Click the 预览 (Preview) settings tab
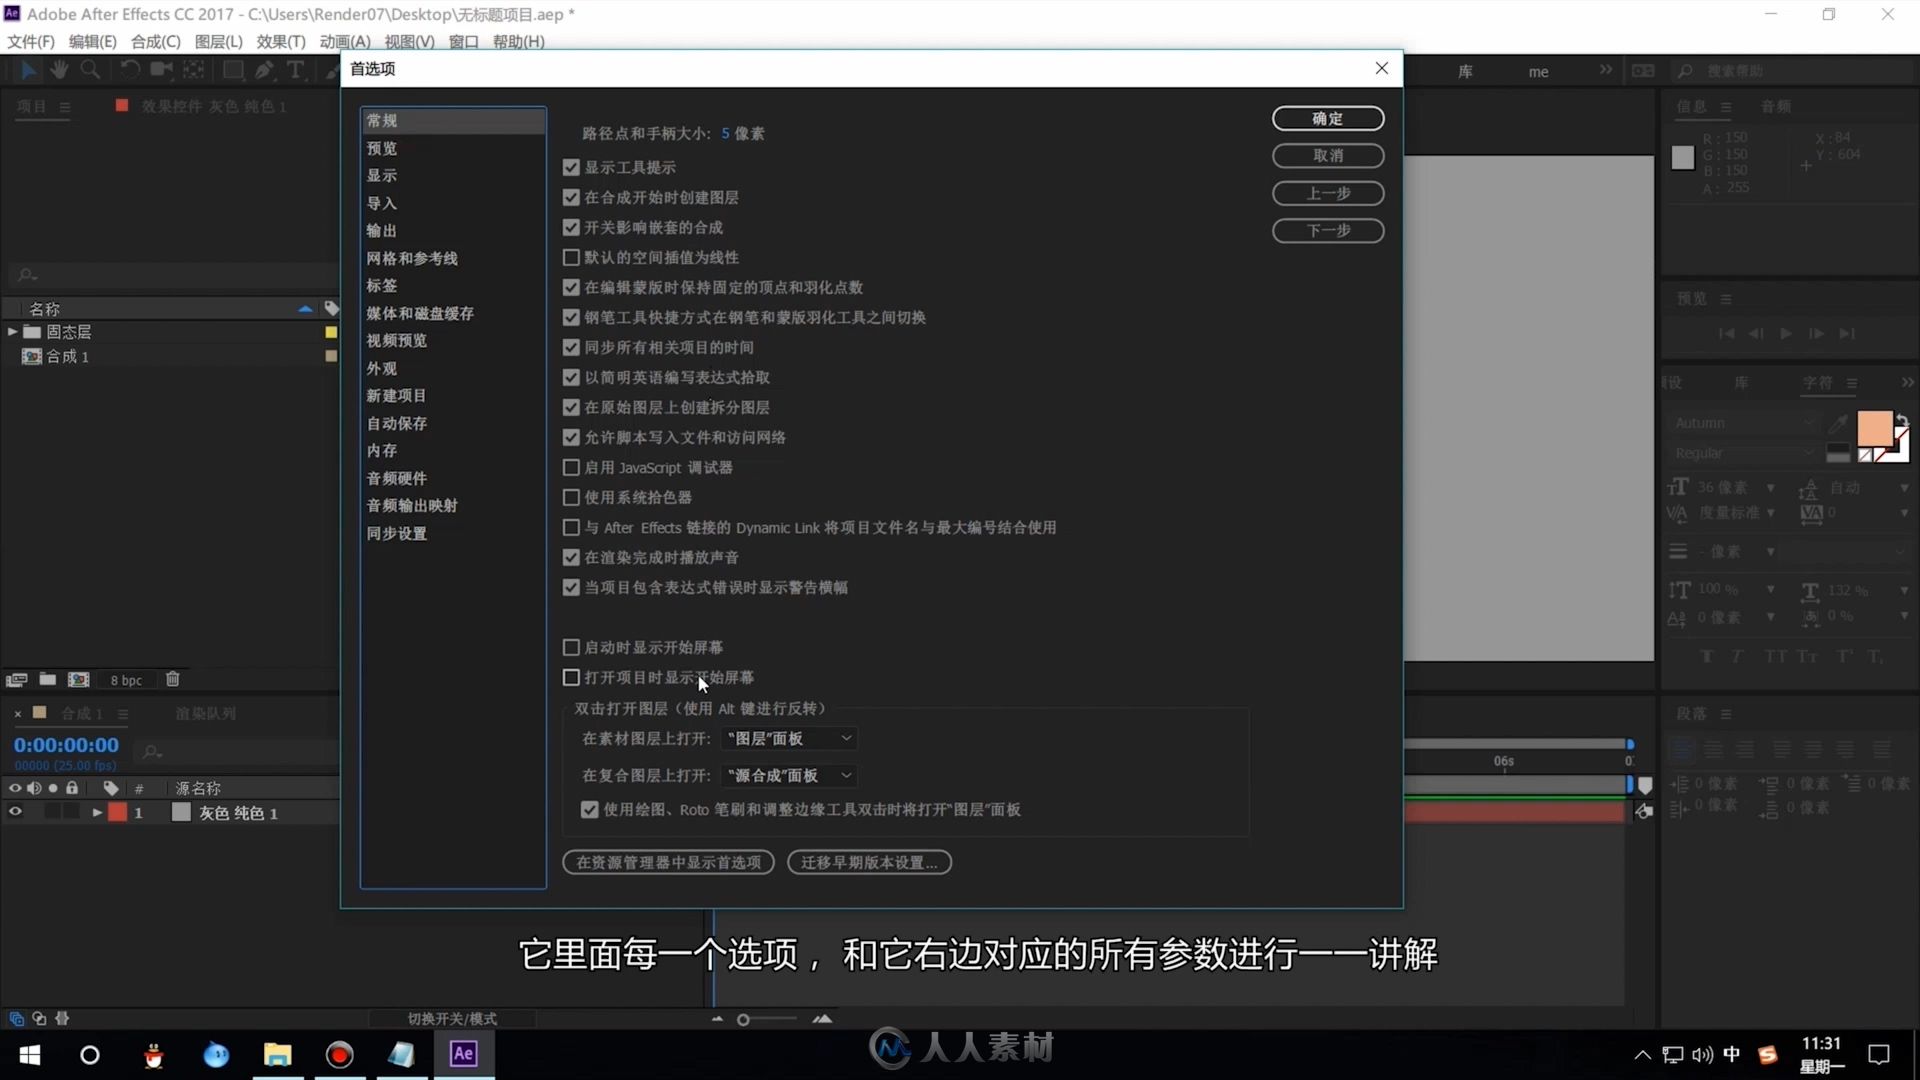This screenshot has width=1920, height=1080. (x=380, y=146)
